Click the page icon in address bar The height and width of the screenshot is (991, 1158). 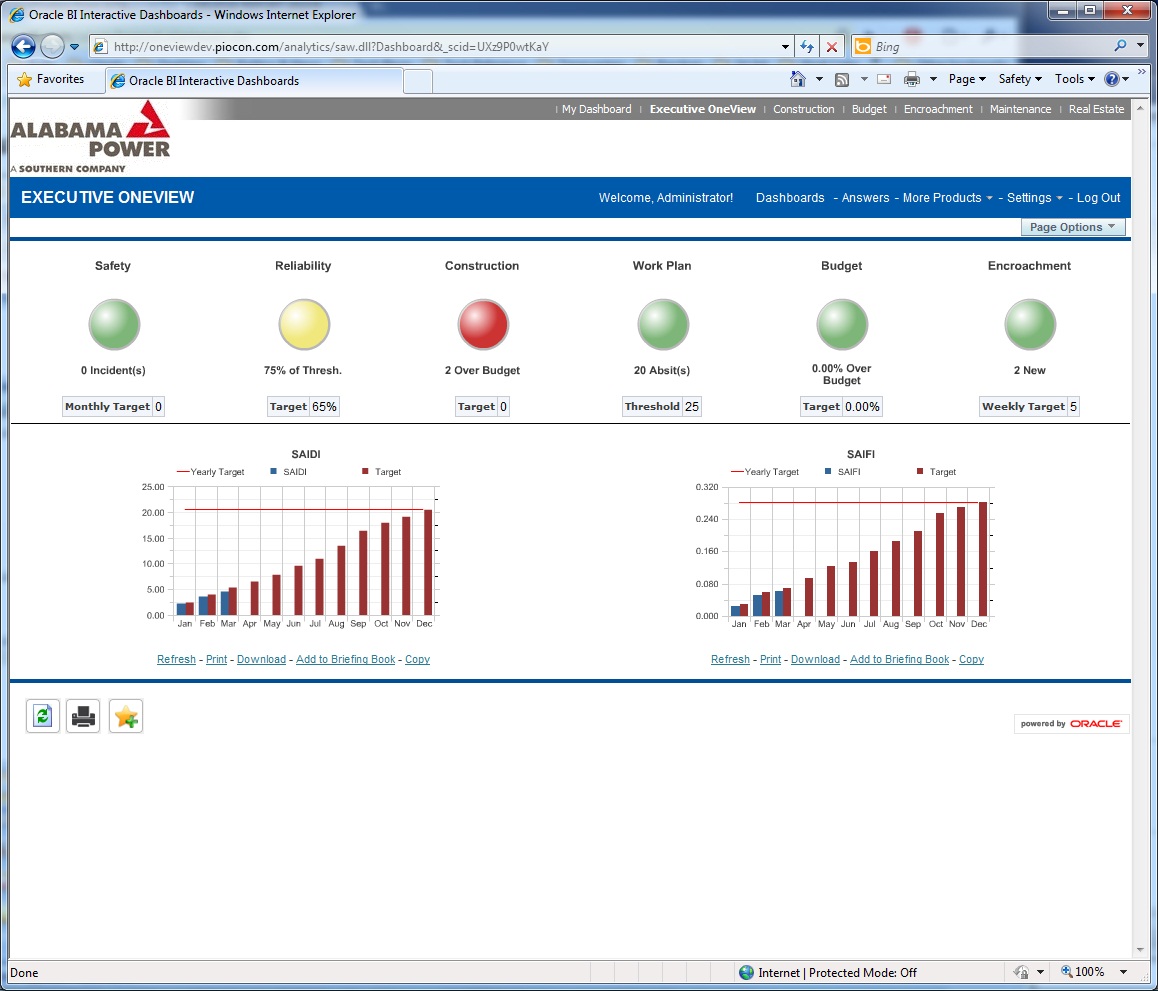click(x=100, y=47)
